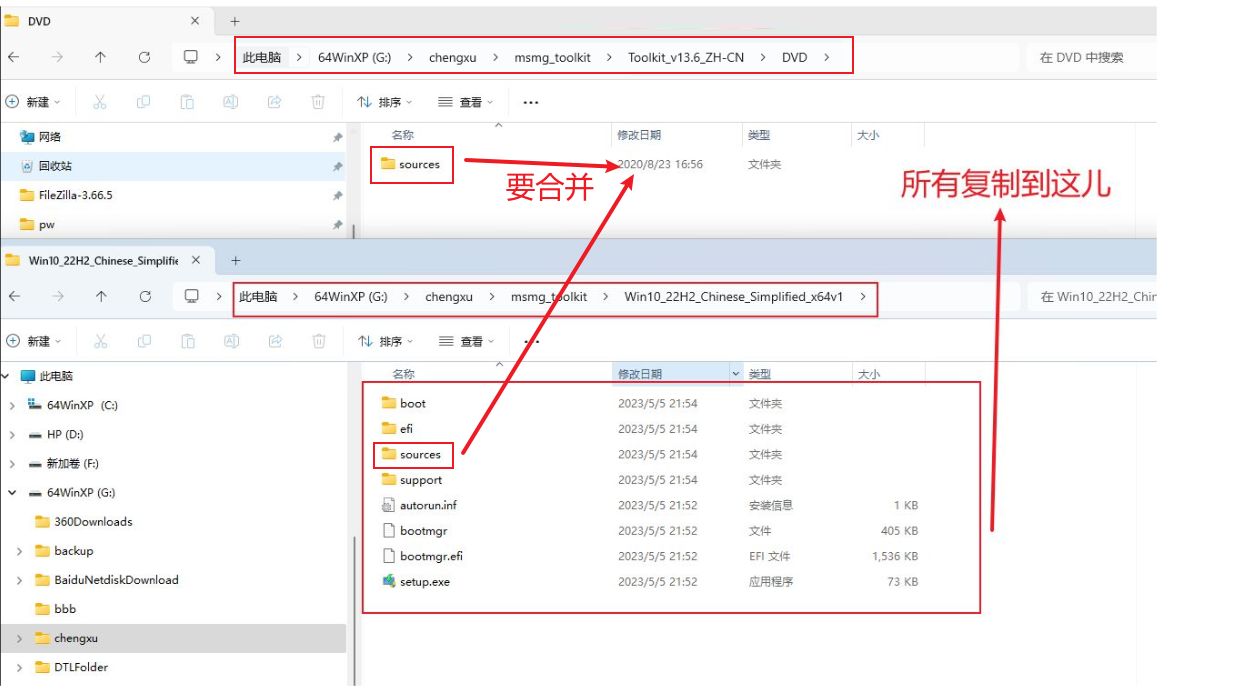
Task: Refresh the DVD folder view
Action: coord(144,58)
